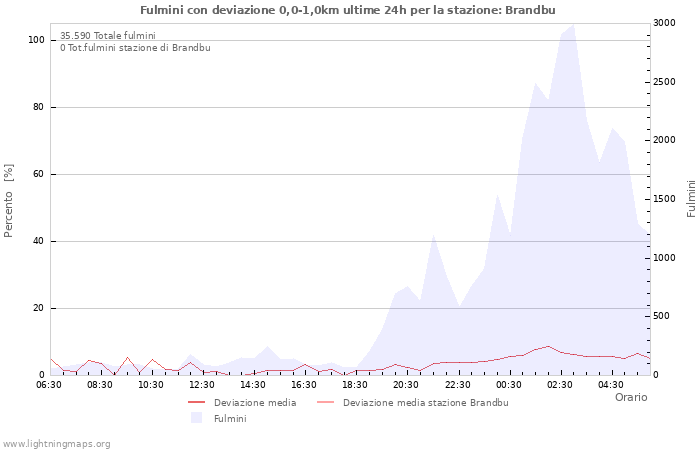
Task: Click the '0 Tot.fulmini stazione di Brandbu' text
Action: point(135,48)
